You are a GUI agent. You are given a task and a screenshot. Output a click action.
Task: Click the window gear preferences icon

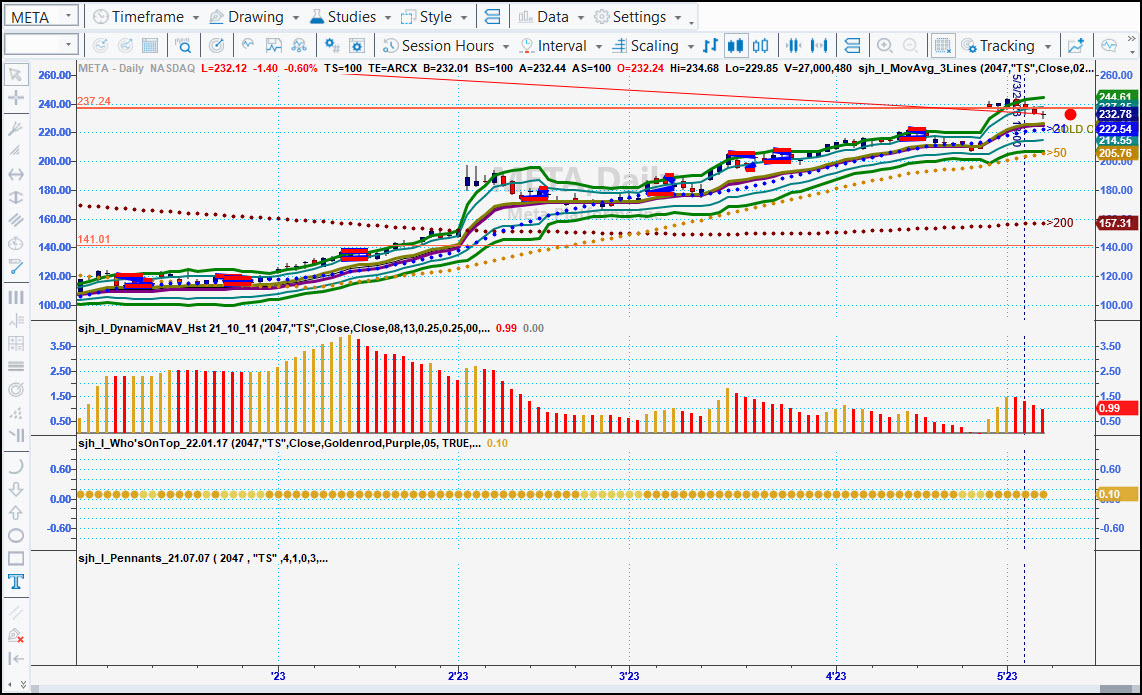357,46
